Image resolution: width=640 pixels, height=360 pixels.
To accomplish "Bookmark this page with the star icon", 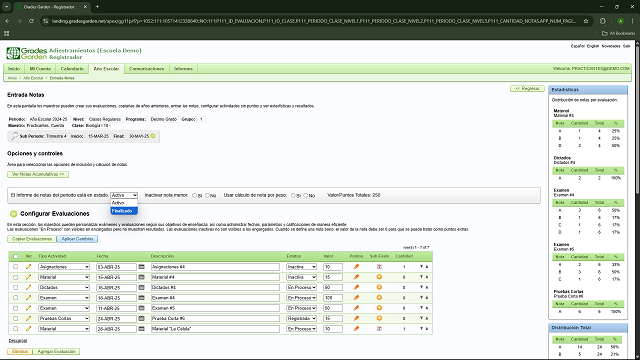I will (586, 21).
